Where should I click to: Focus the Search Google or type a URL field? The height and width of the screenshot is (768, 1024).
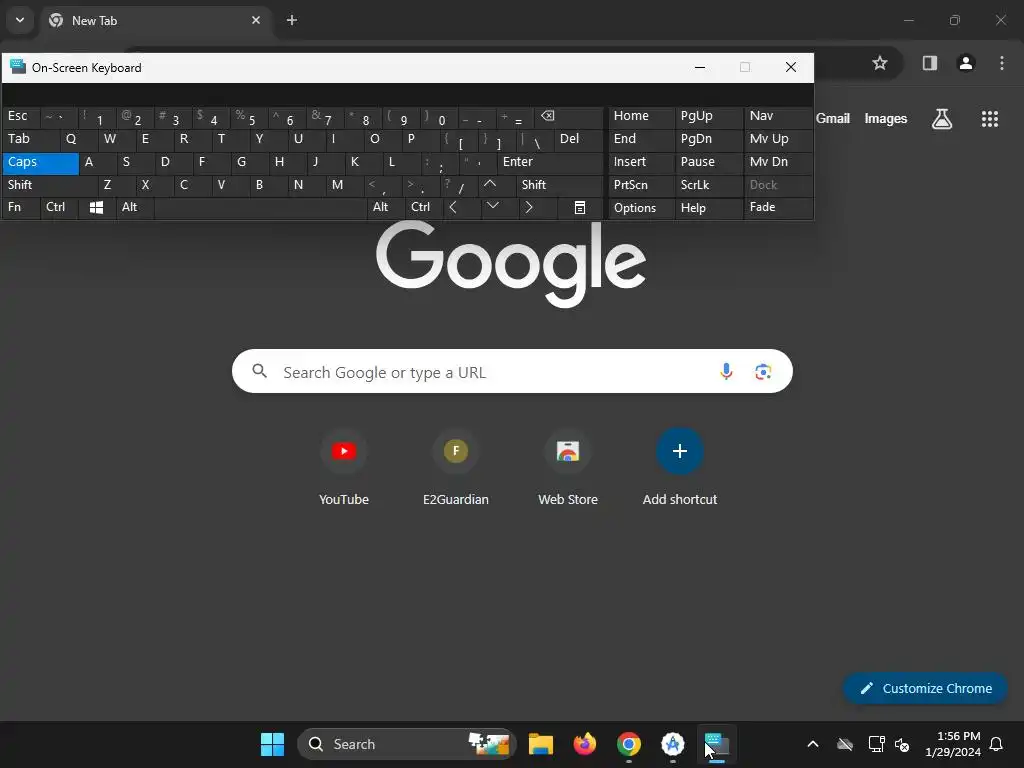(x=512, y=372)
